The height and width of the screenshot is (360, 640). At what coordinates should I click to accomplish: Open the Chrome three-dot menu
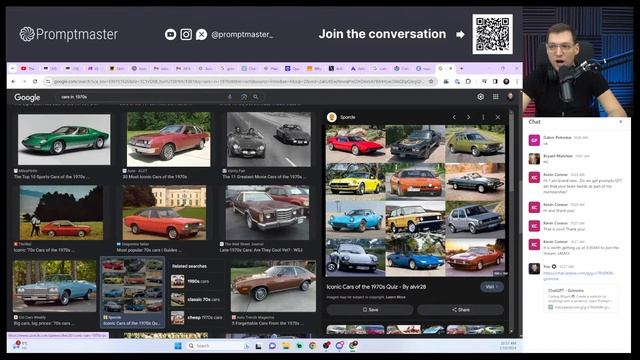click(x=517, y=82)
